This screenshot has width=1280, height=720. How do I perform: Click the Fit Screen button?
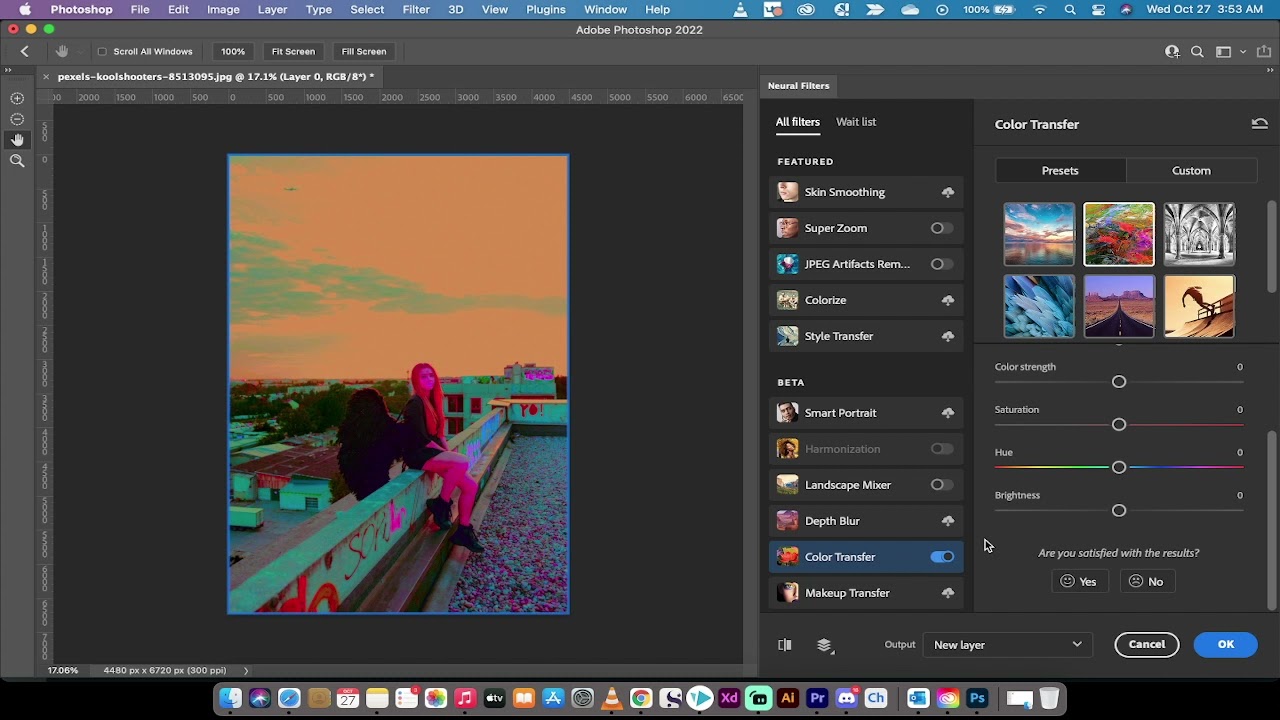point(293,51)
